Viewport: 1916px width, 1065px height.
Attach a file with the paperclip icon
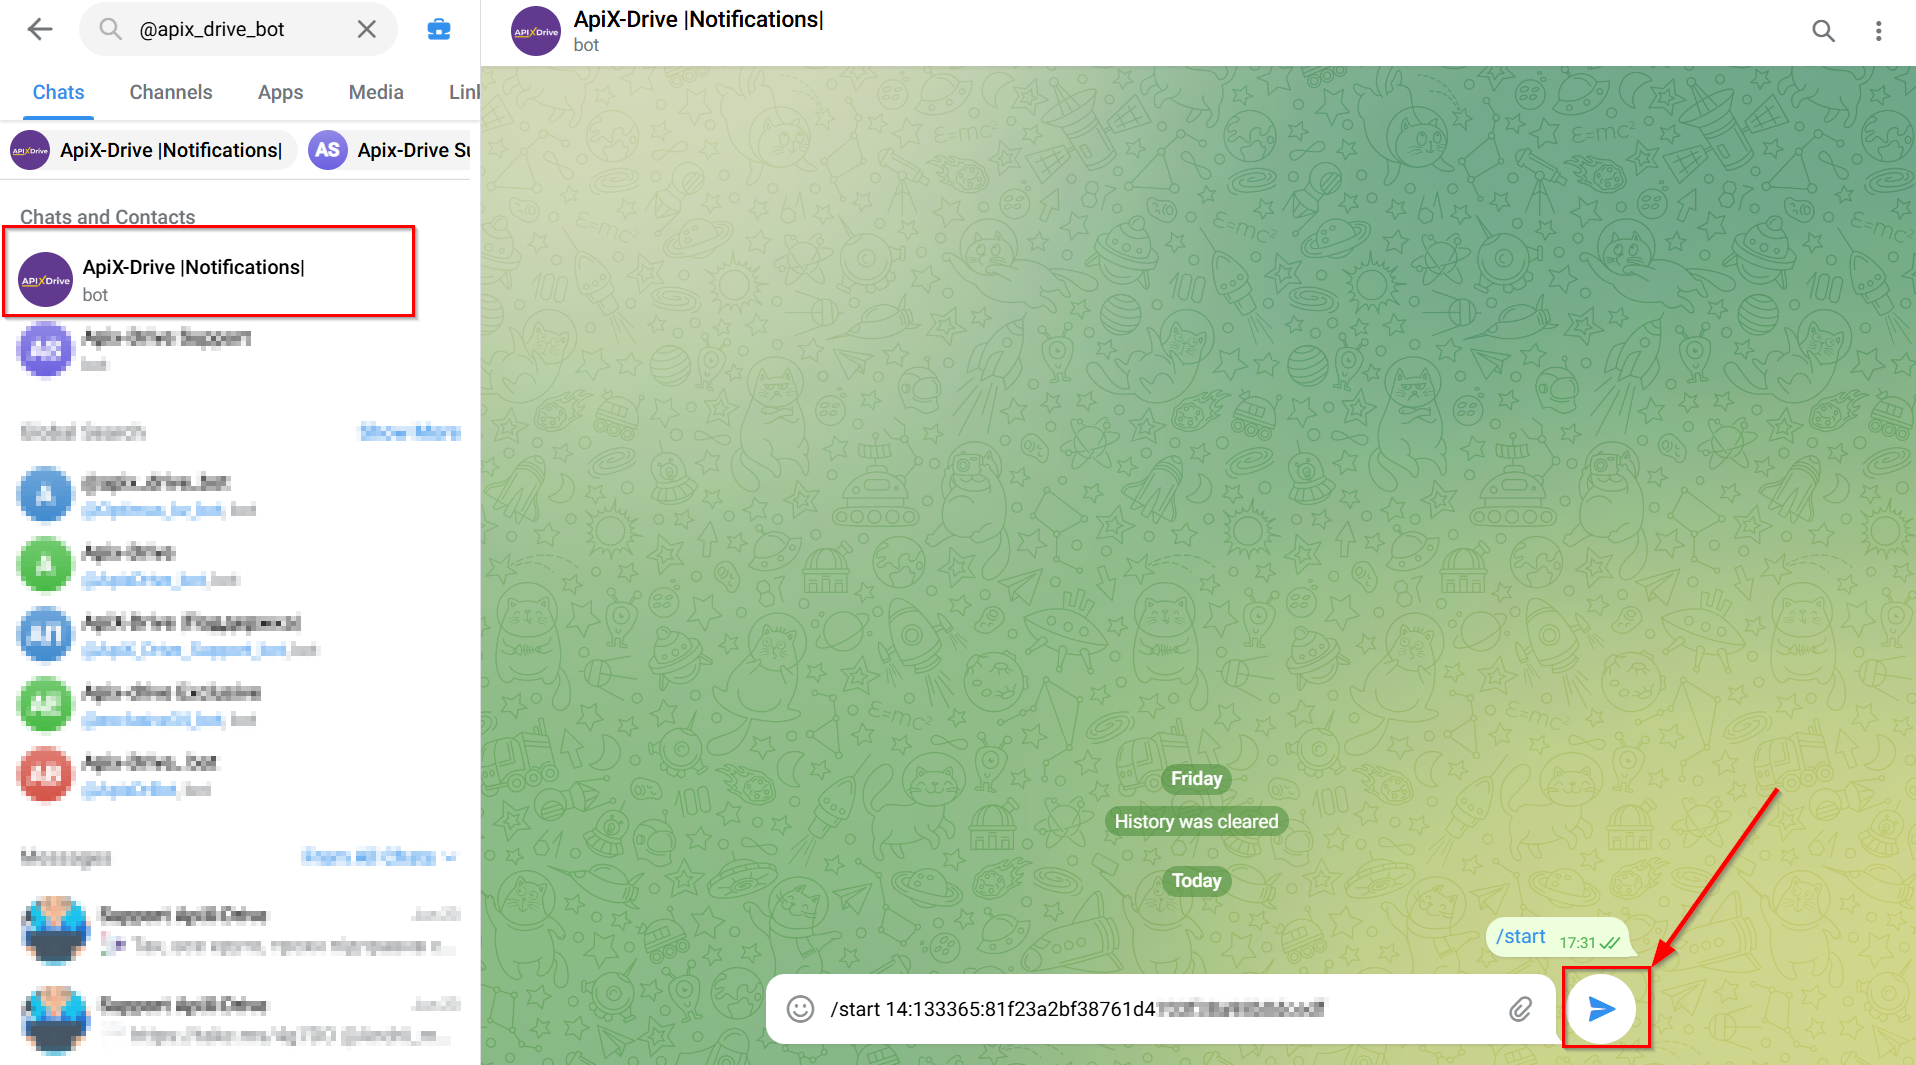(x=1520, y=1009)
